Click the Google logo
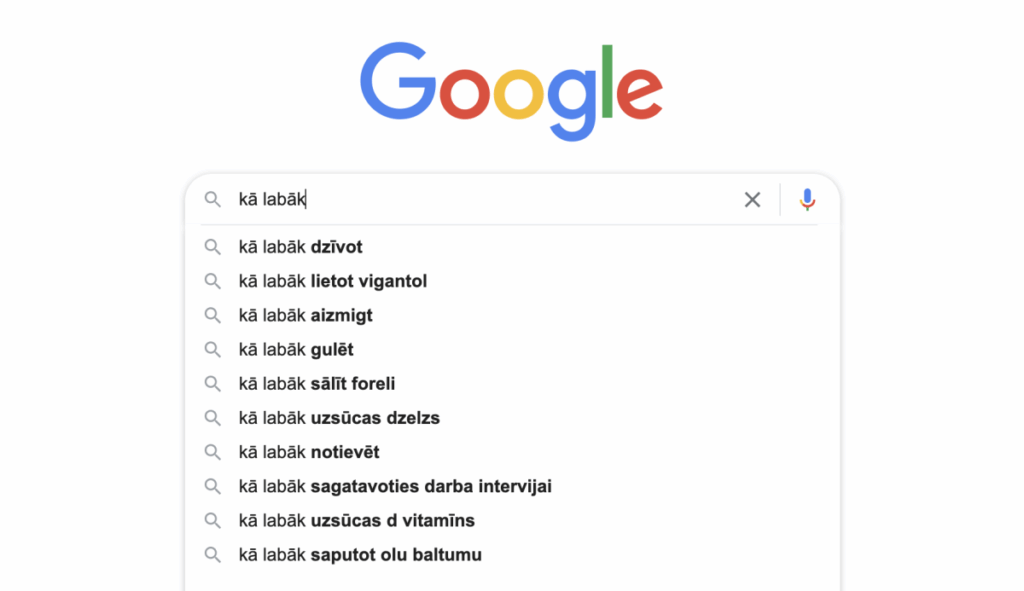 point(511,87)
